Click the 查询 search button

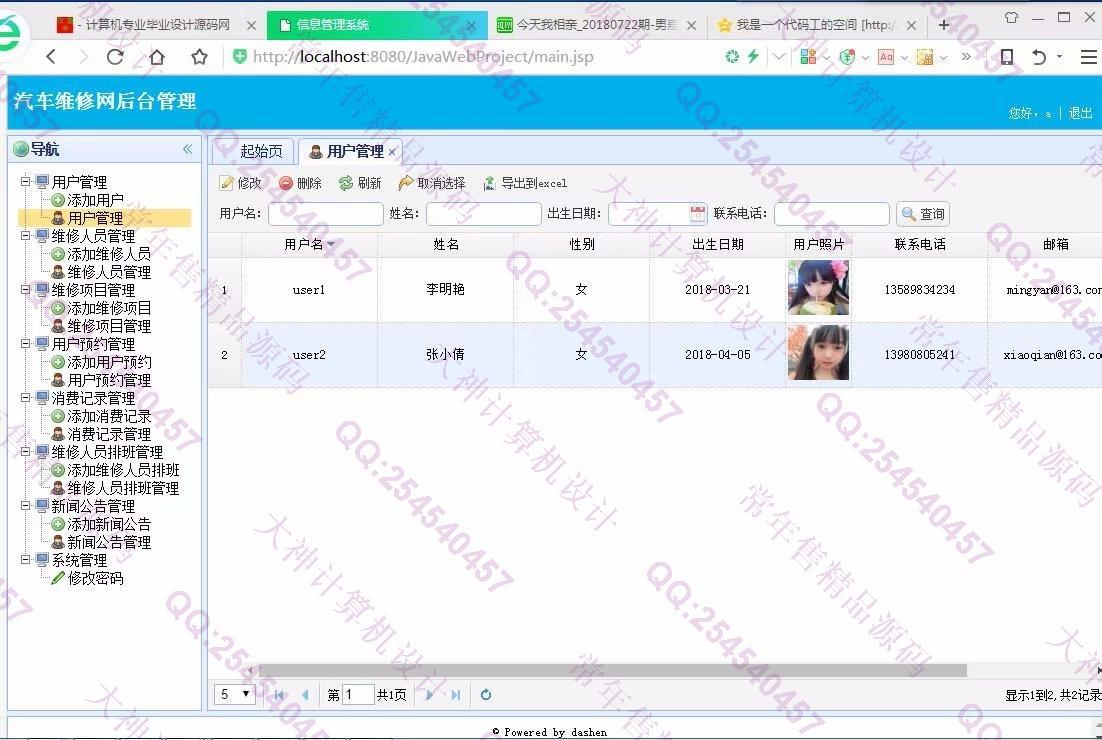(x=923, y=214)
